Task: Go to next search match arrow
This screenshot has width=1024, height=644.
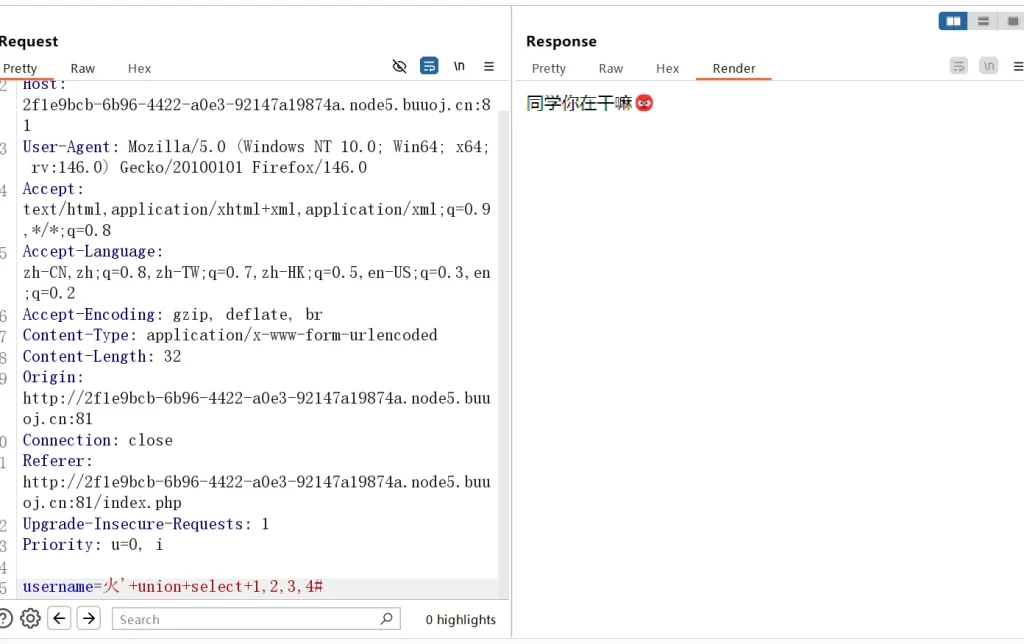Action: (89, 619)
